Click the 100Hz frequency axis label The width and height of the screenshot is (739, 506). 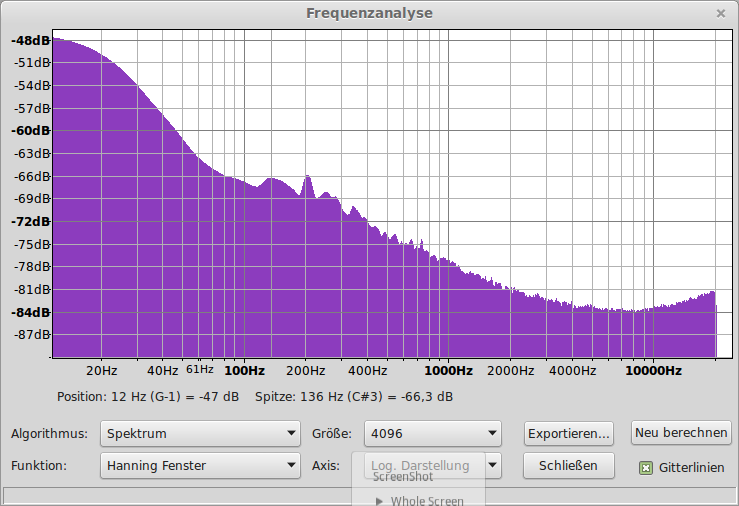tap(244, 371)
